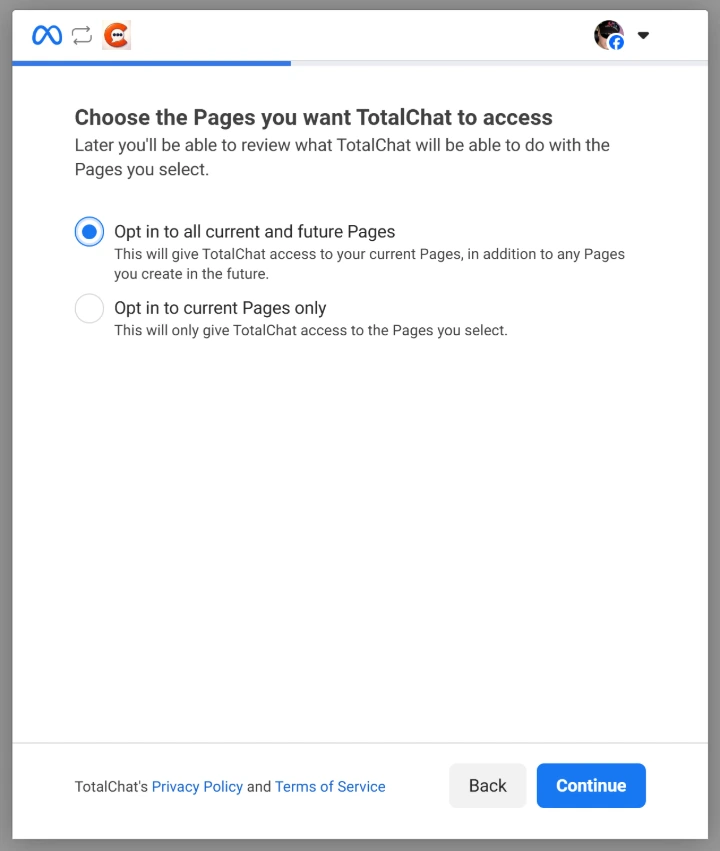Click the blue progress bar at the top
Viewport: 720px width, 851px height.
151,63
